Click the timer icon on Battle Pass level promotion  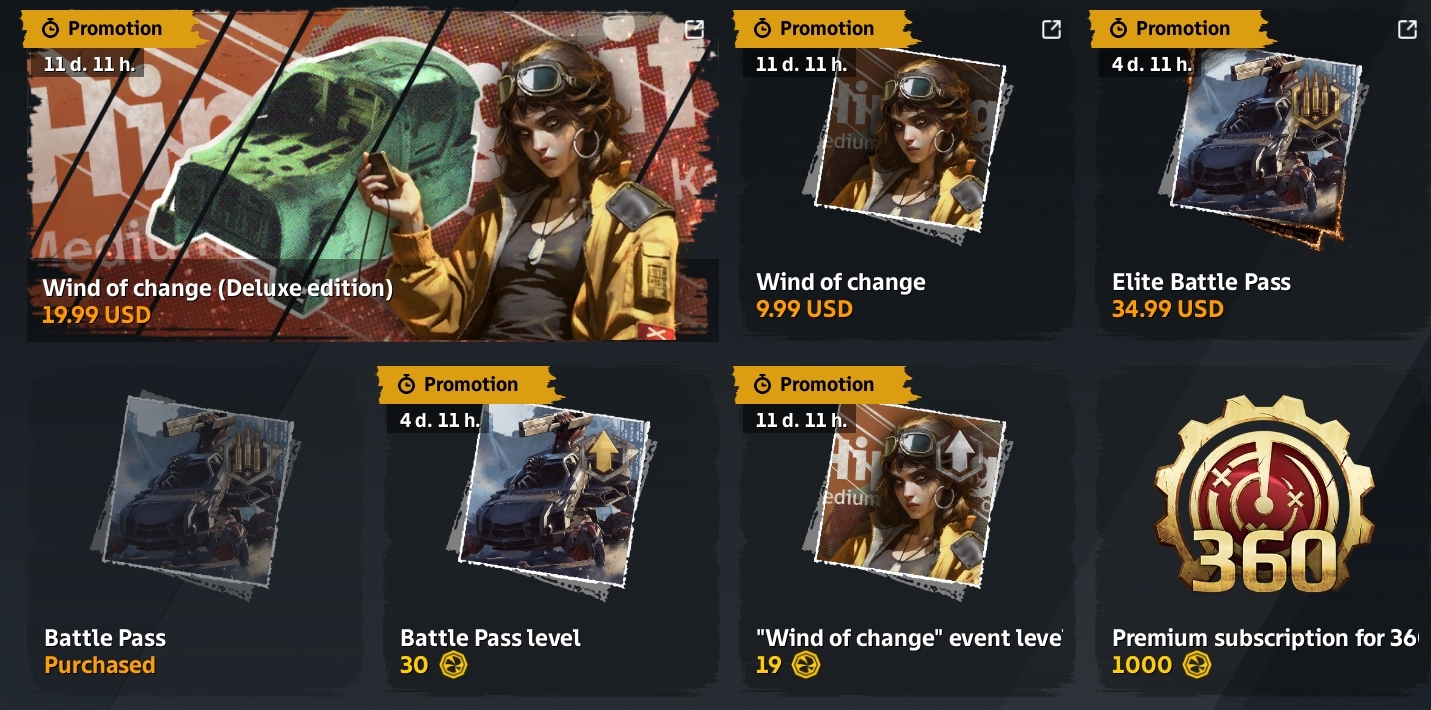(406, 385)
